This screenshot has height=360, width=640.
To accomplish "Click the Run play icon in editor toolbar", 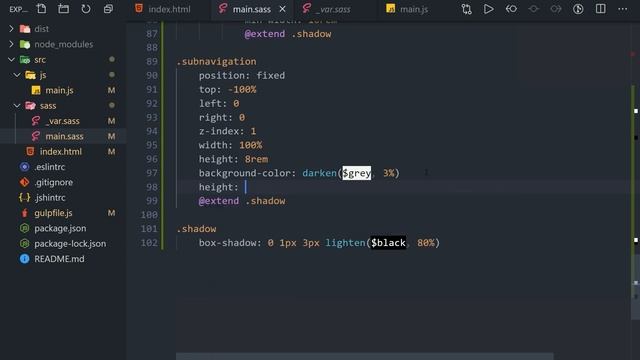I will point(489,9).
